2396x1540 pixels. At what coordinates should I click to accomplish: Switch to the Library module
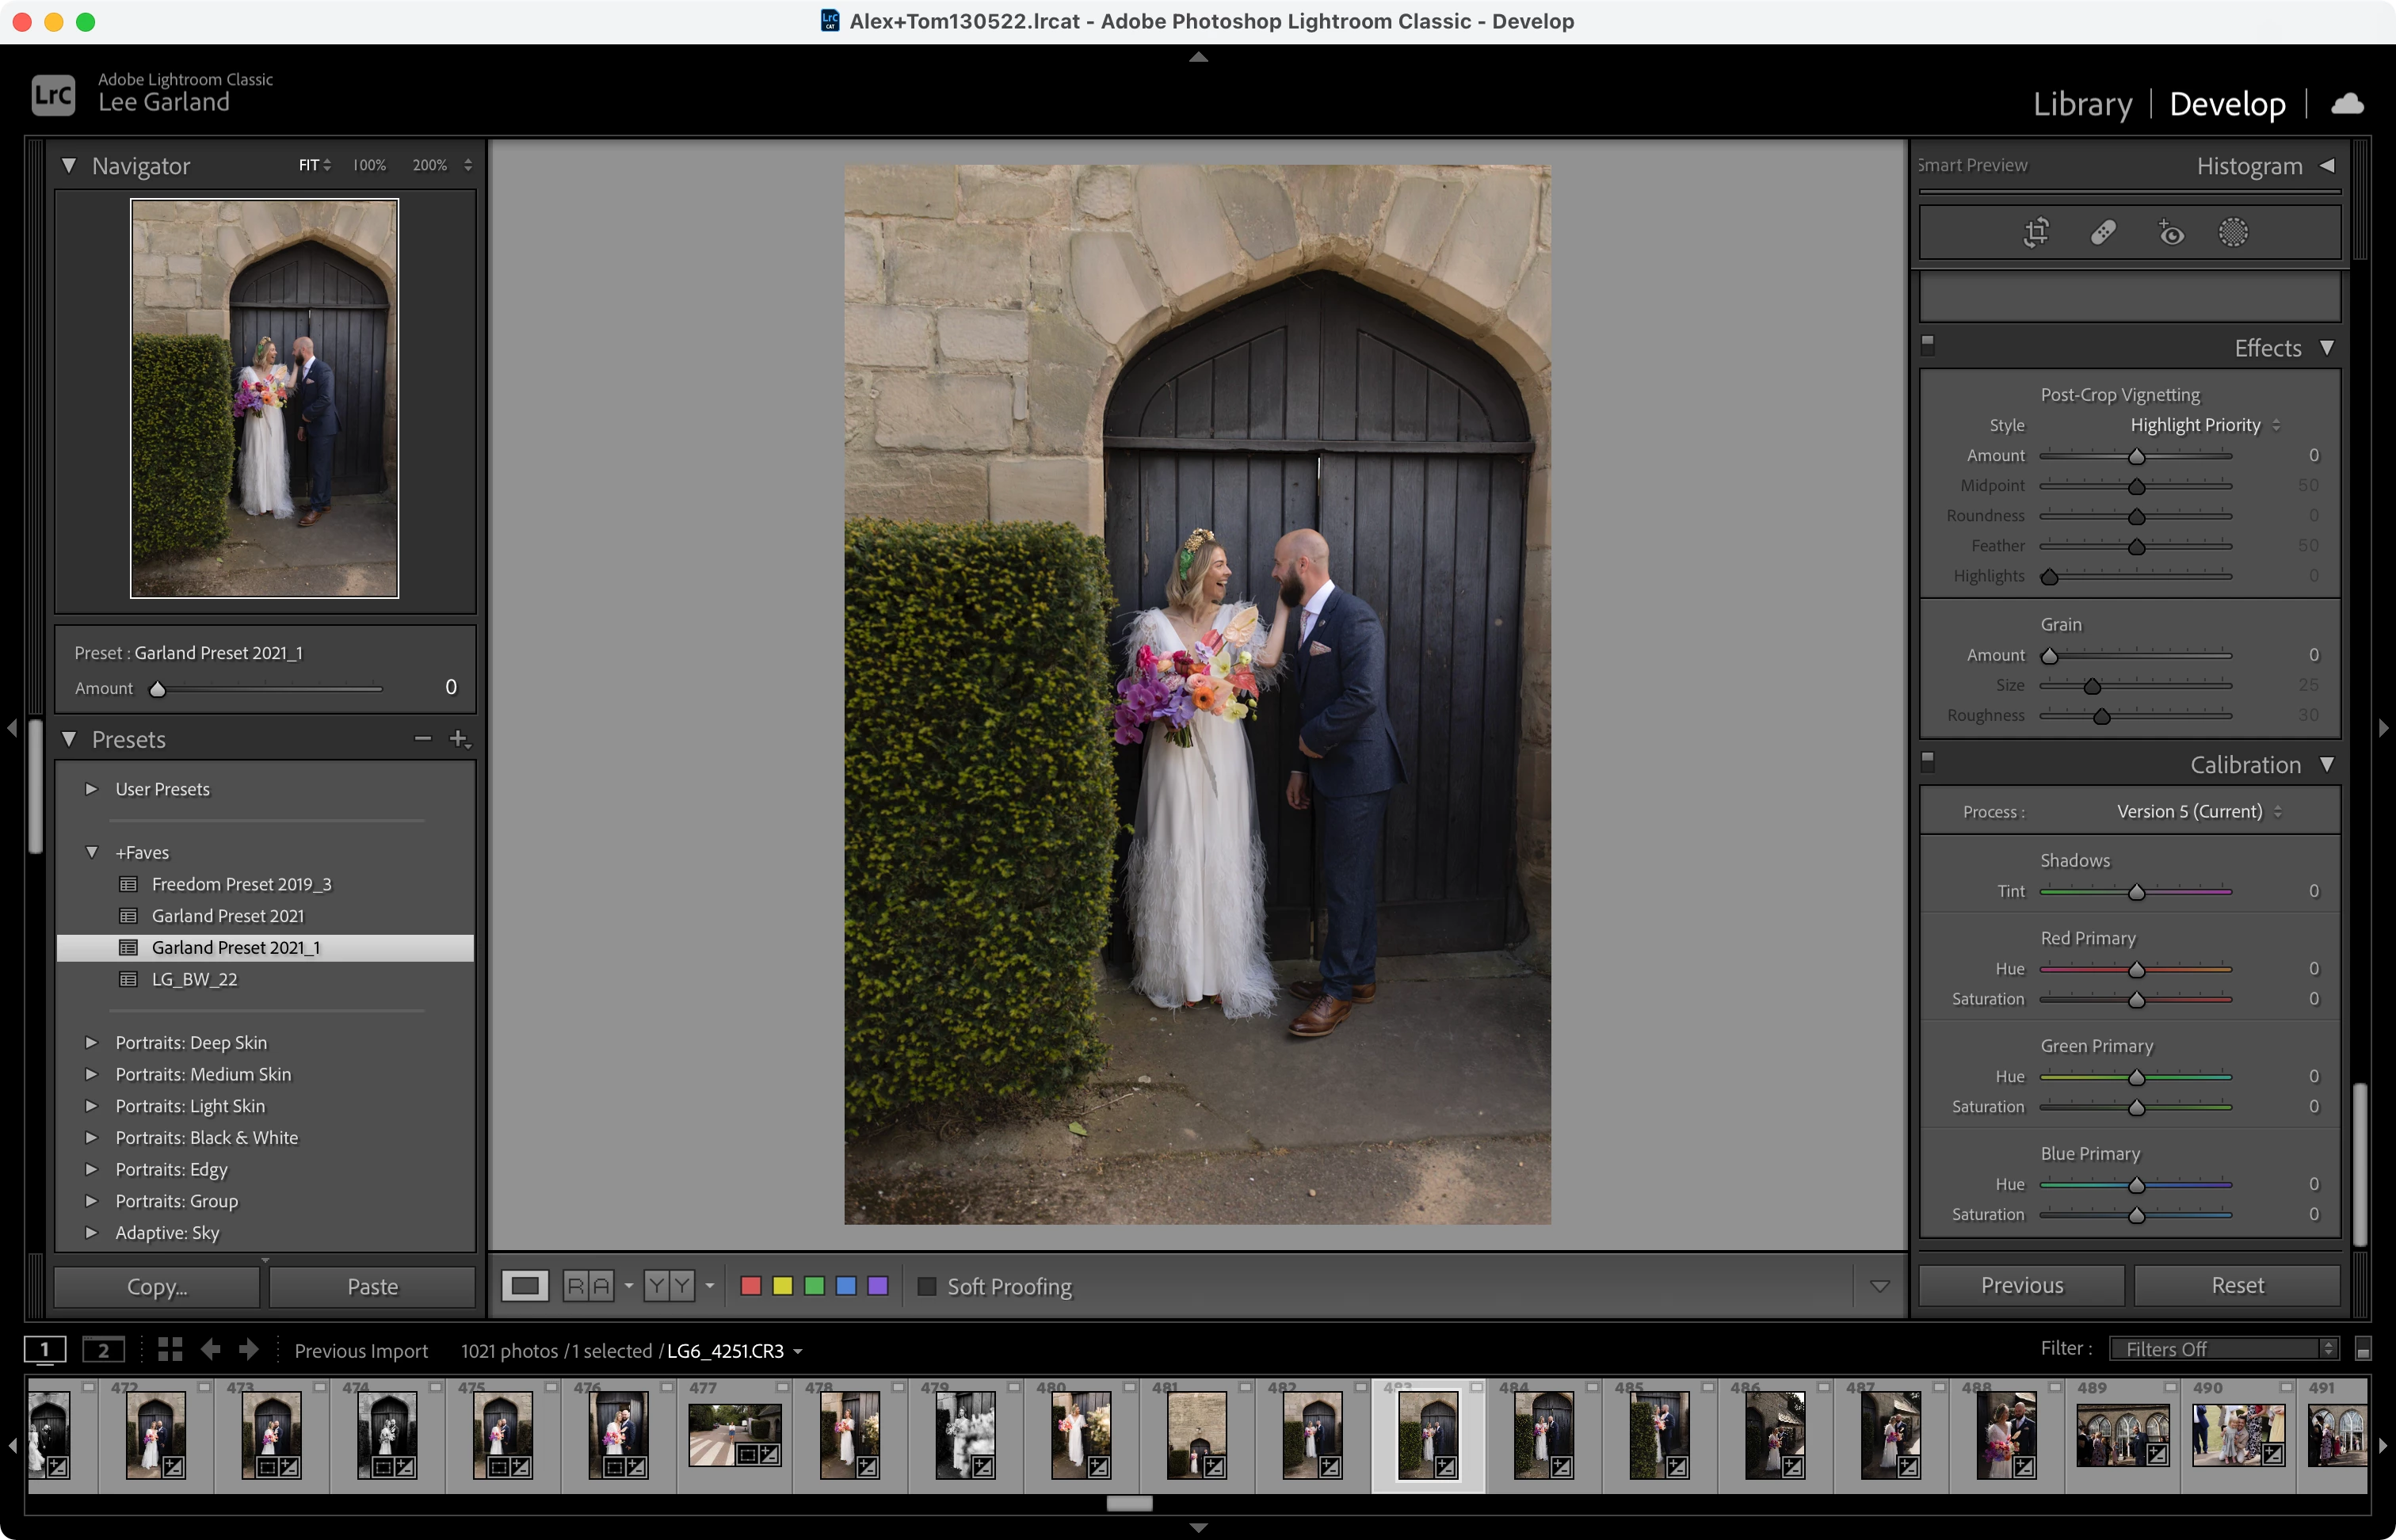click(2082, 104)
